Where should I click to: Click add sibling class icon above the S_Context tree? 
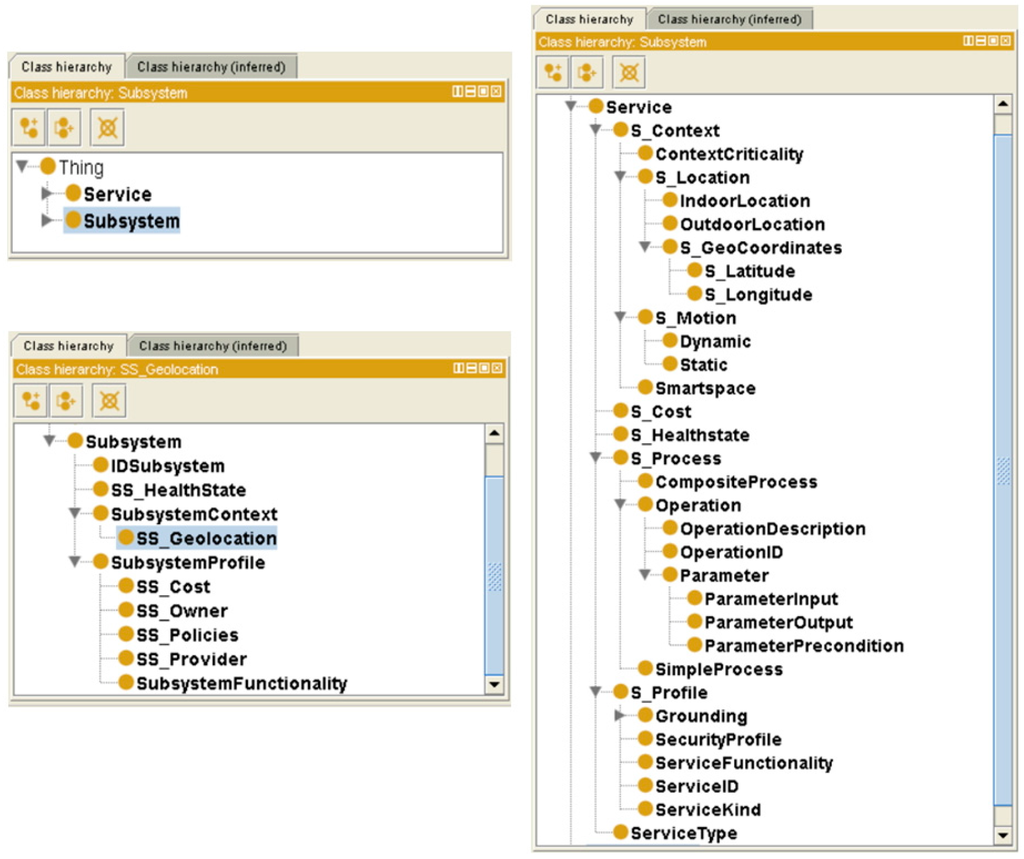[589, 72]
